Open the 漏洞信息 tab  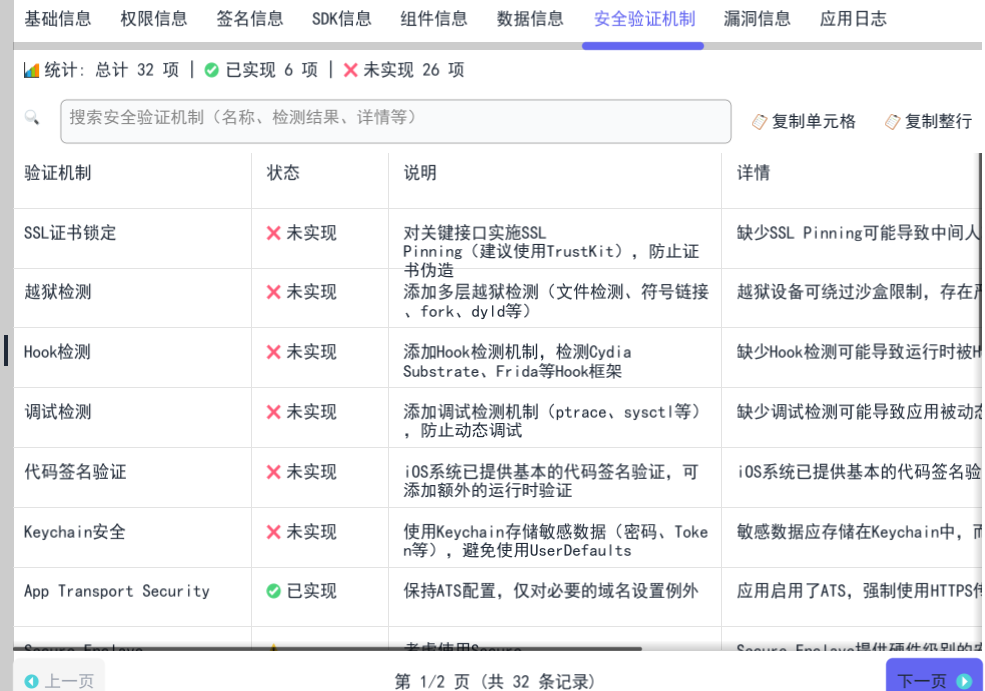pos(757,18)
